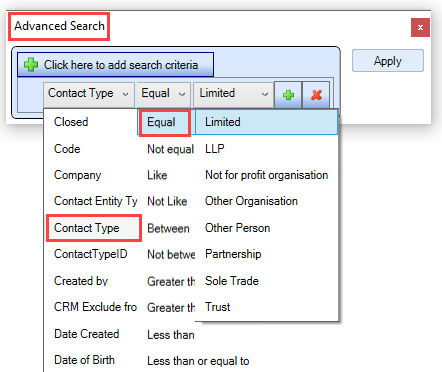Select the Not Like operator
Viewport: 442px width, 372px height.
[167, 201]
